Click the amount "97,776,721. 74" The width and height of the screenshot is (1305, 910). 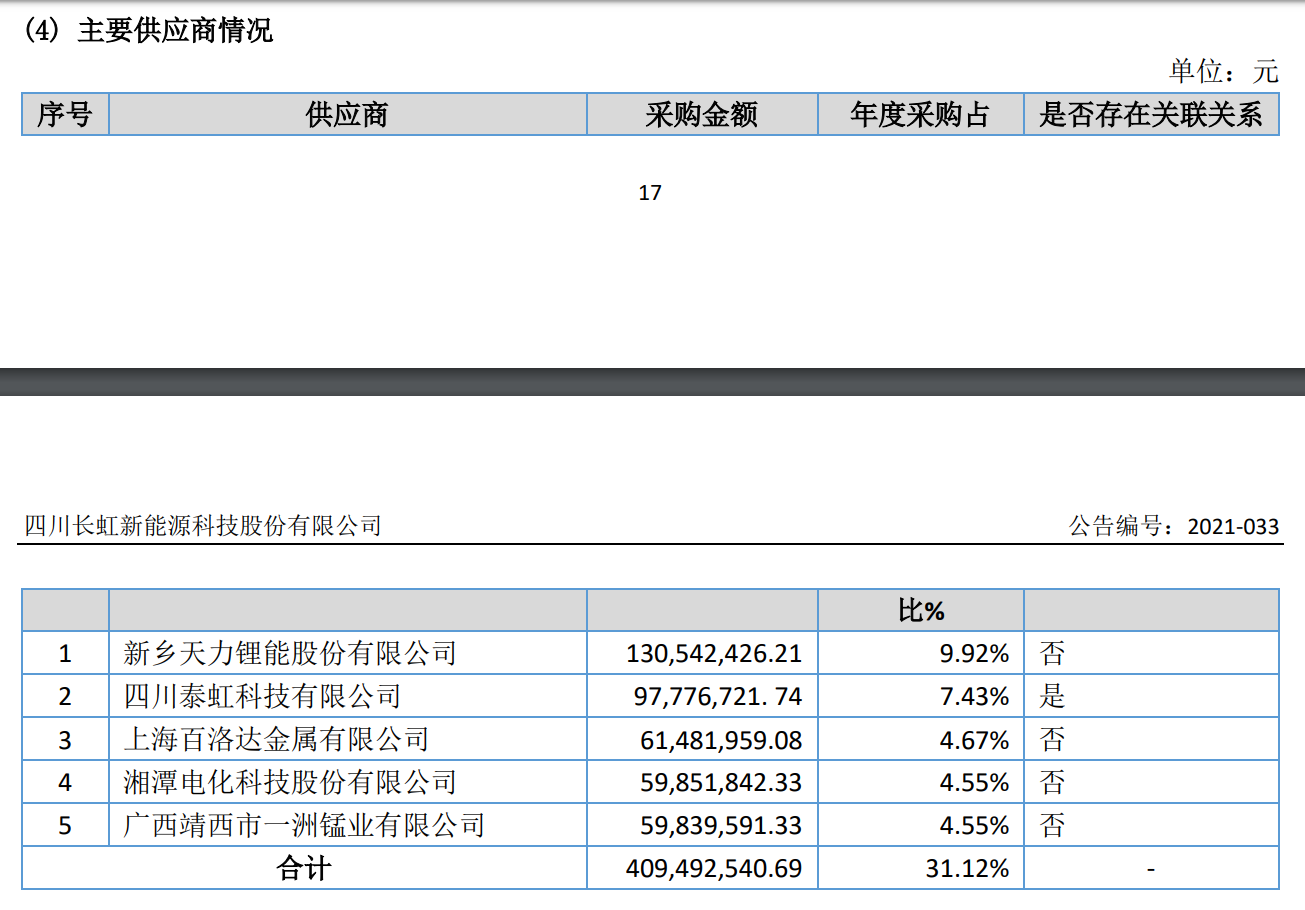point(718,697)
